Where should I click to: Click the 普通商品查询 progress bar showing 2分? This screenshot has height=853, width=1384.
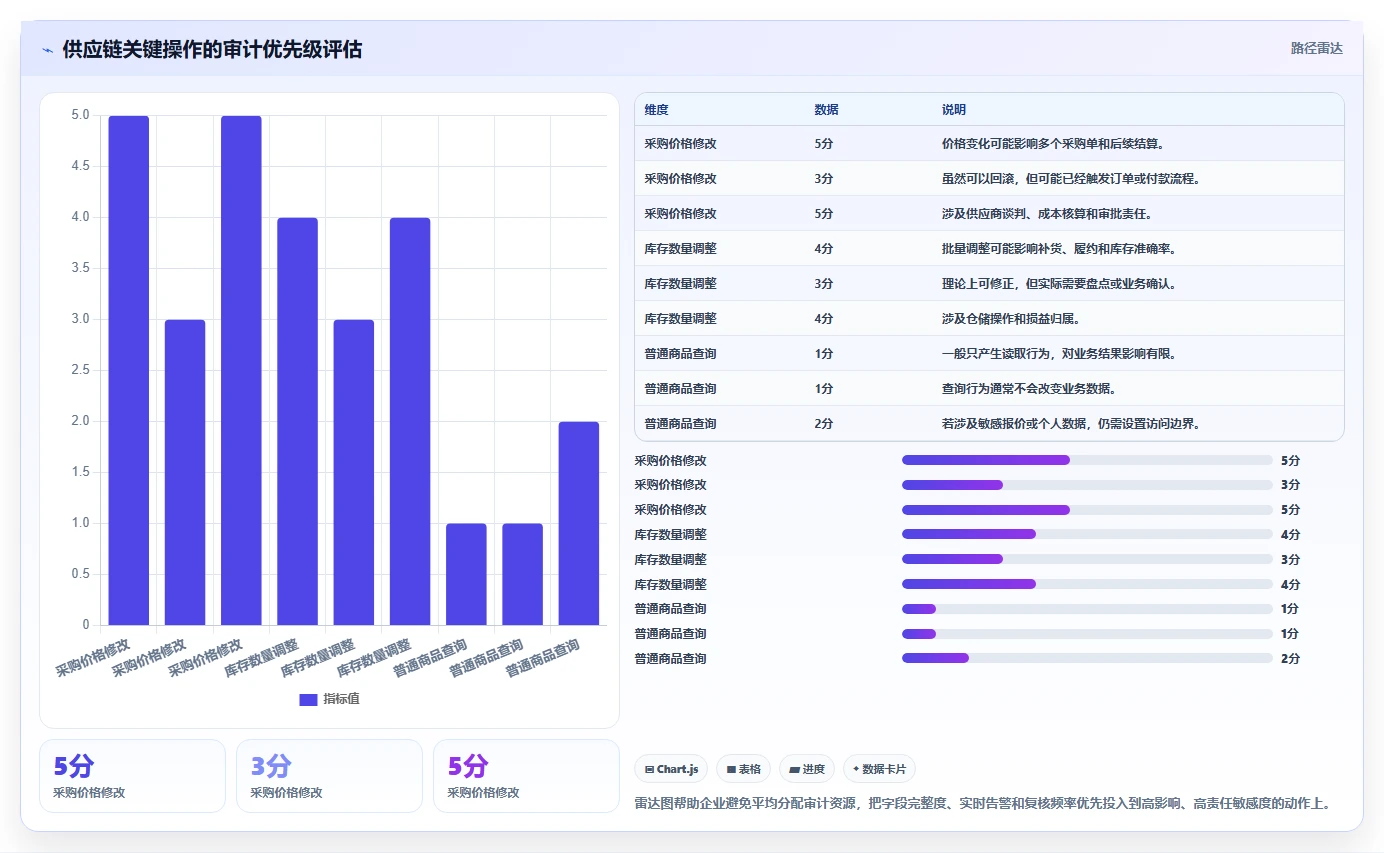point(1087,658)
